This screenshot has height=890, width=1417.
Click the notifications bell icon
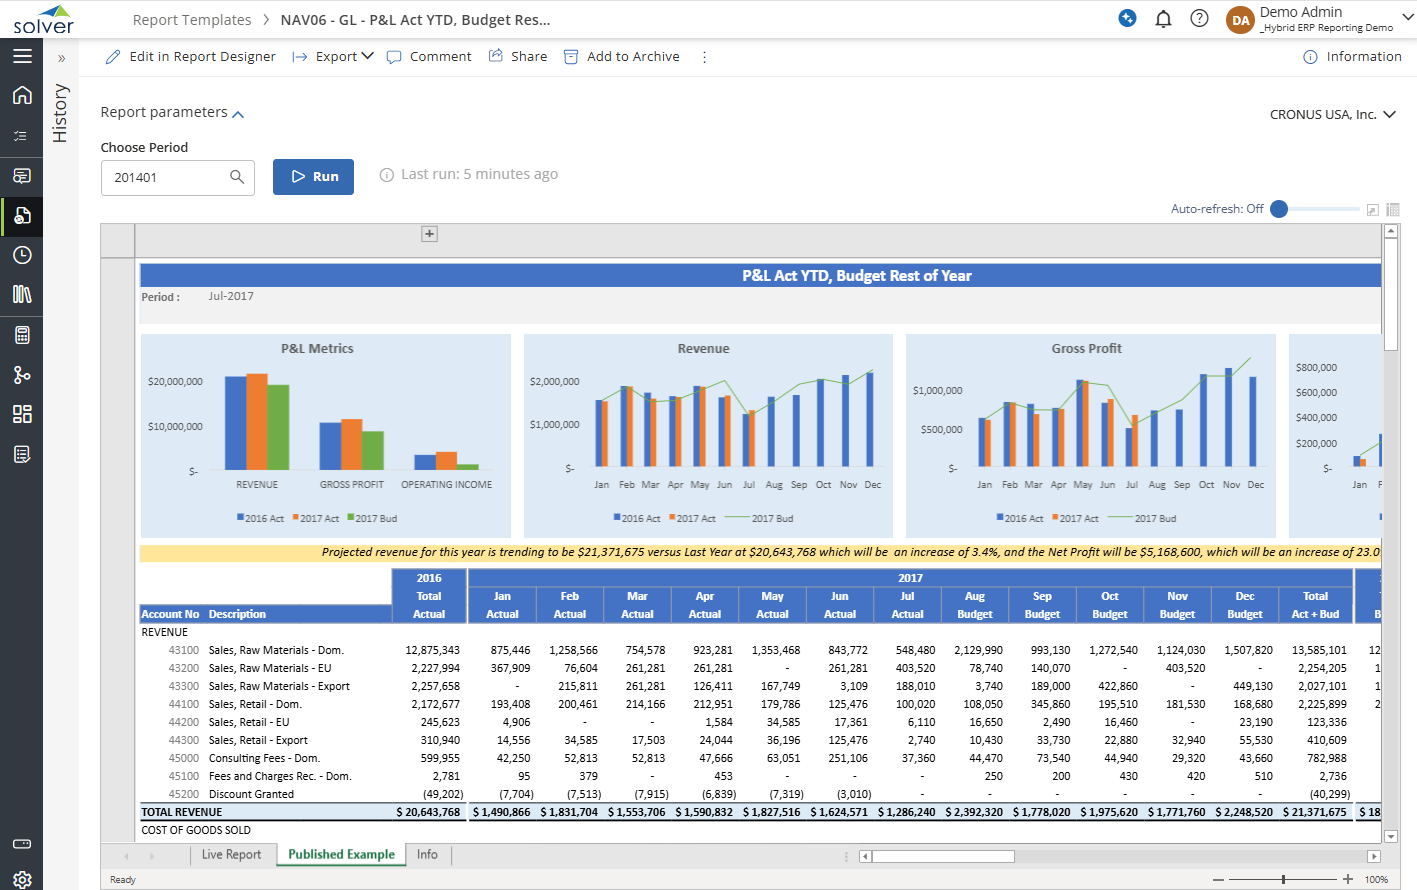click(1163, 19)
